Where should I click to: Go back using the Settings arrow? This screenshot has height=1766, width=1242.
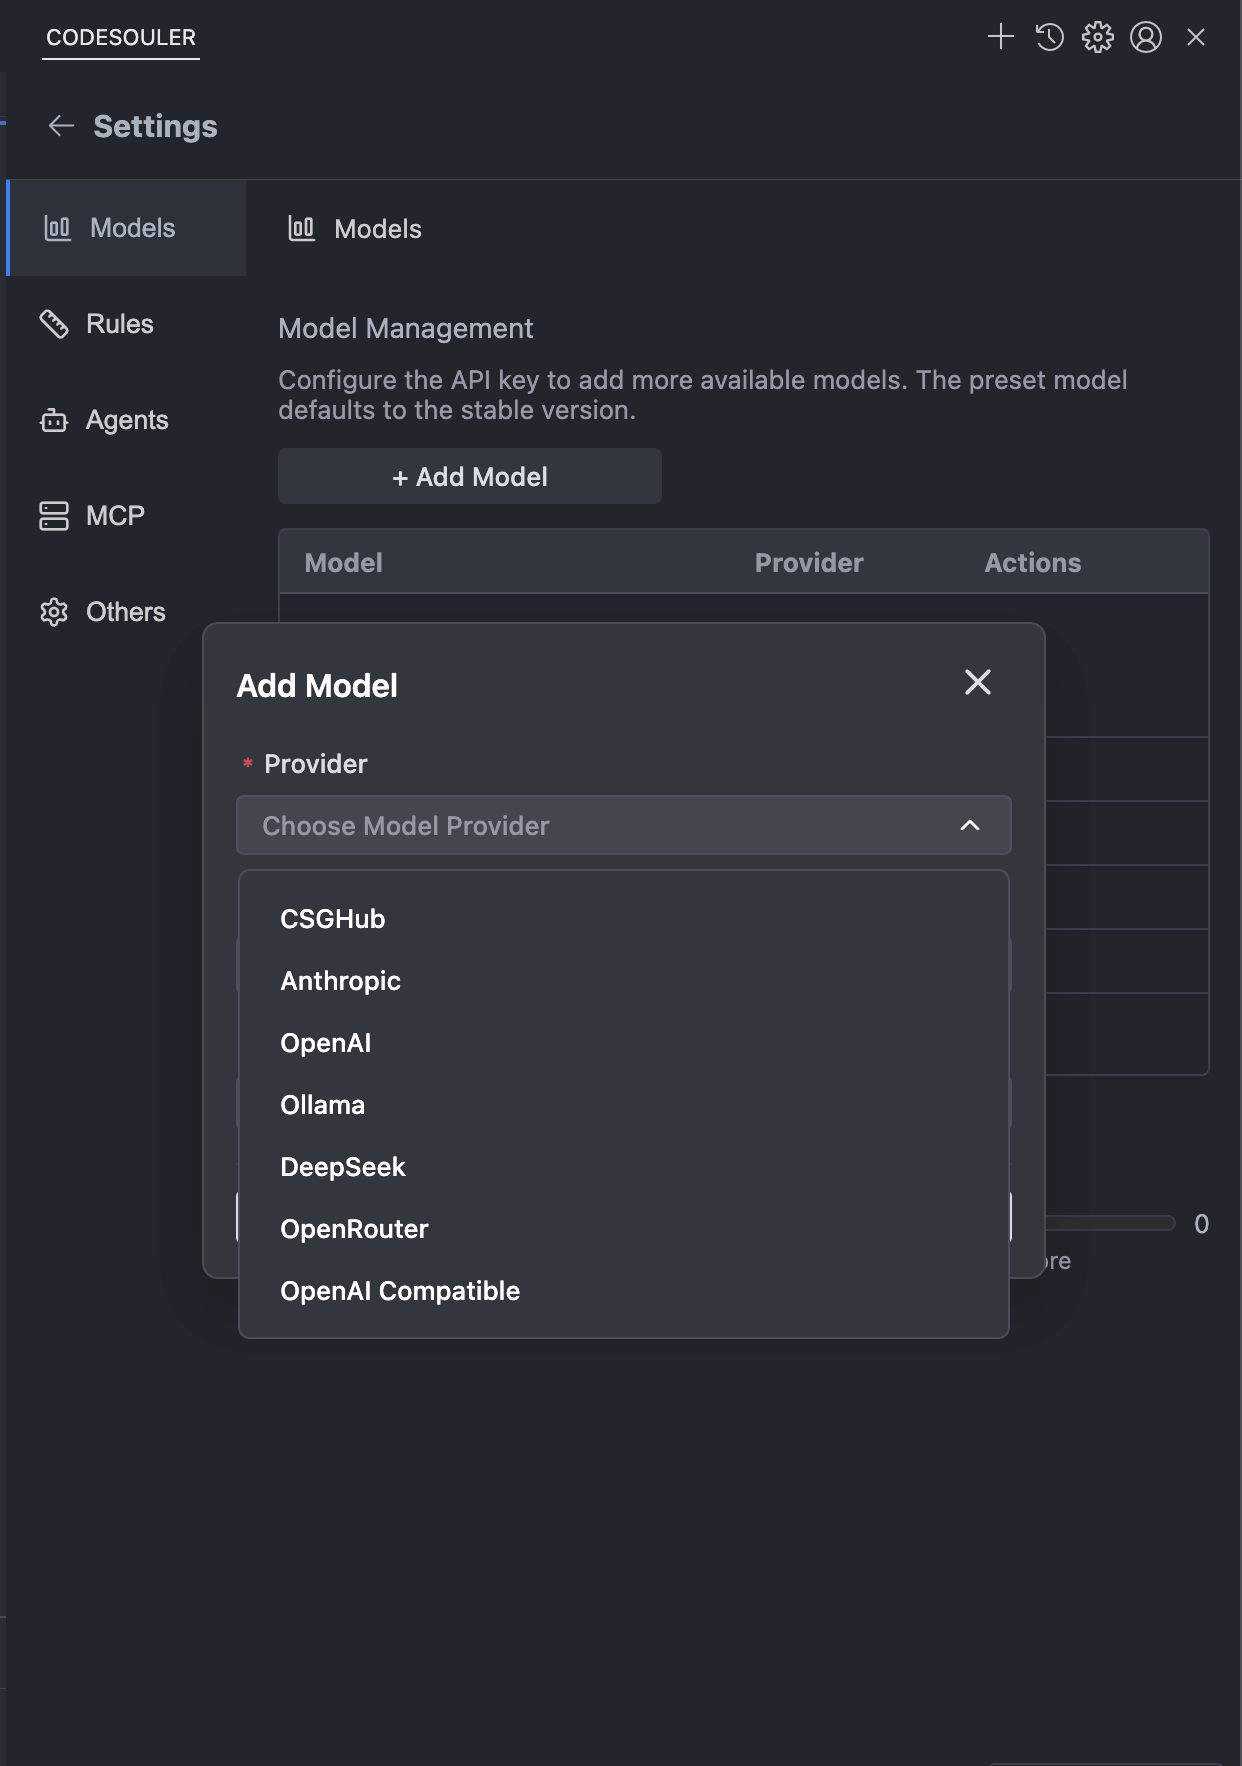(x=62, y=126)
